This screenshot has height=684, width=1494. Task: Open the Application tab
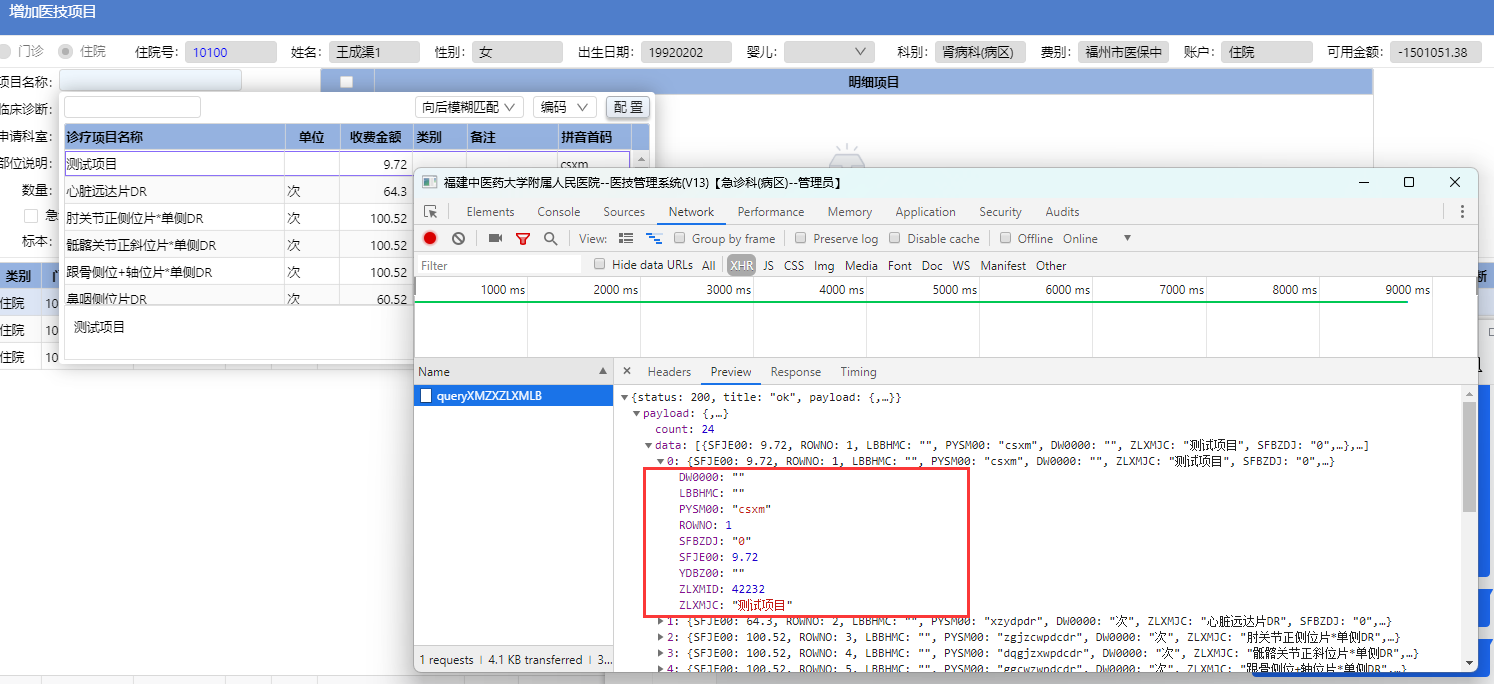pos(925,212)
